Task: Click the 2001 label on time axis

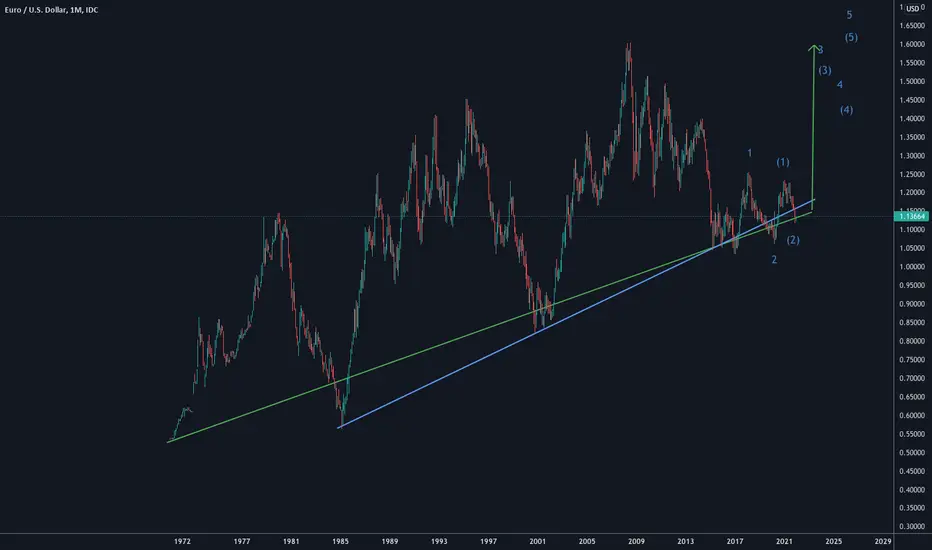Action: (538, 541)
